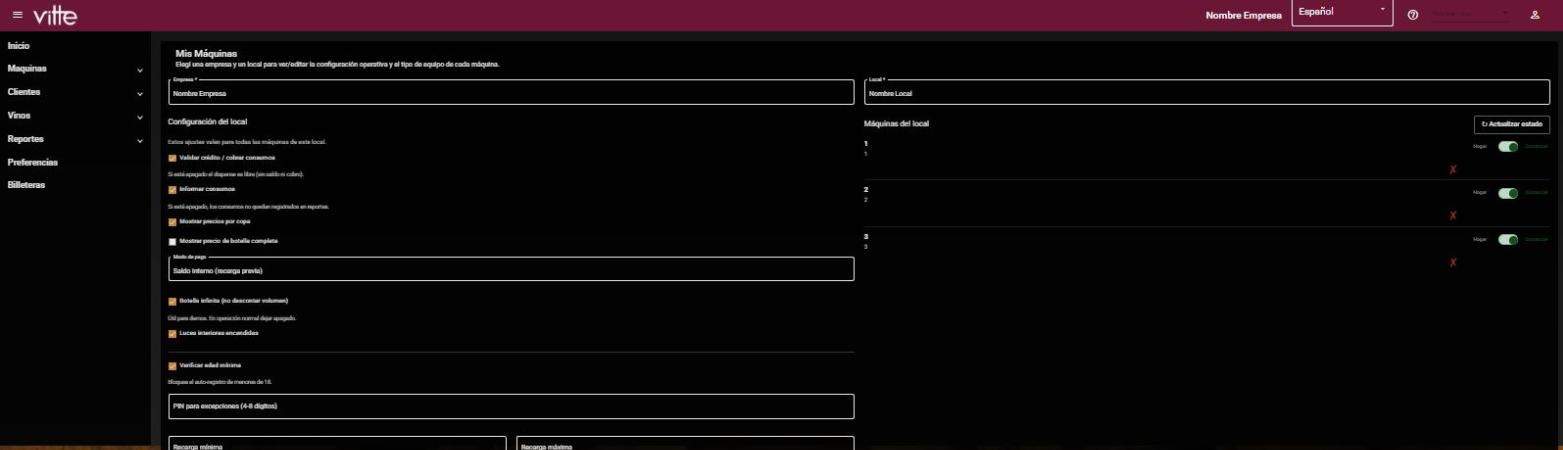Open the Local selector field
1563x450 pixels.
(x=1207, y=92)
